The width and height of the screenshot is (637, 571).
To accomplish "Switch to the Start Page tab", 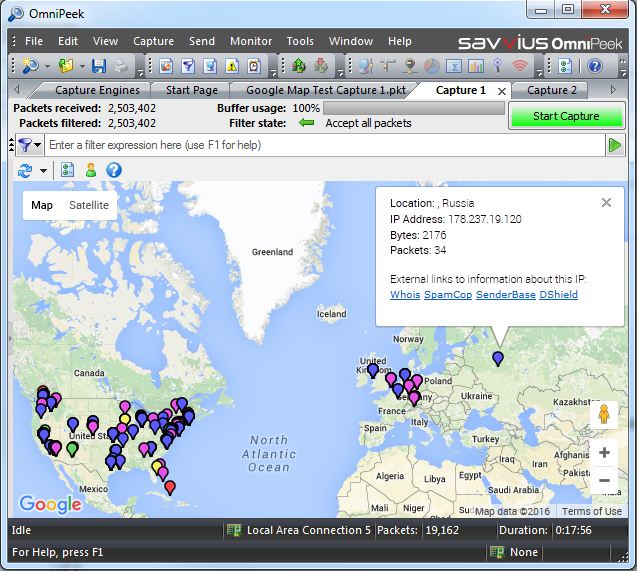I will point(192,90).
